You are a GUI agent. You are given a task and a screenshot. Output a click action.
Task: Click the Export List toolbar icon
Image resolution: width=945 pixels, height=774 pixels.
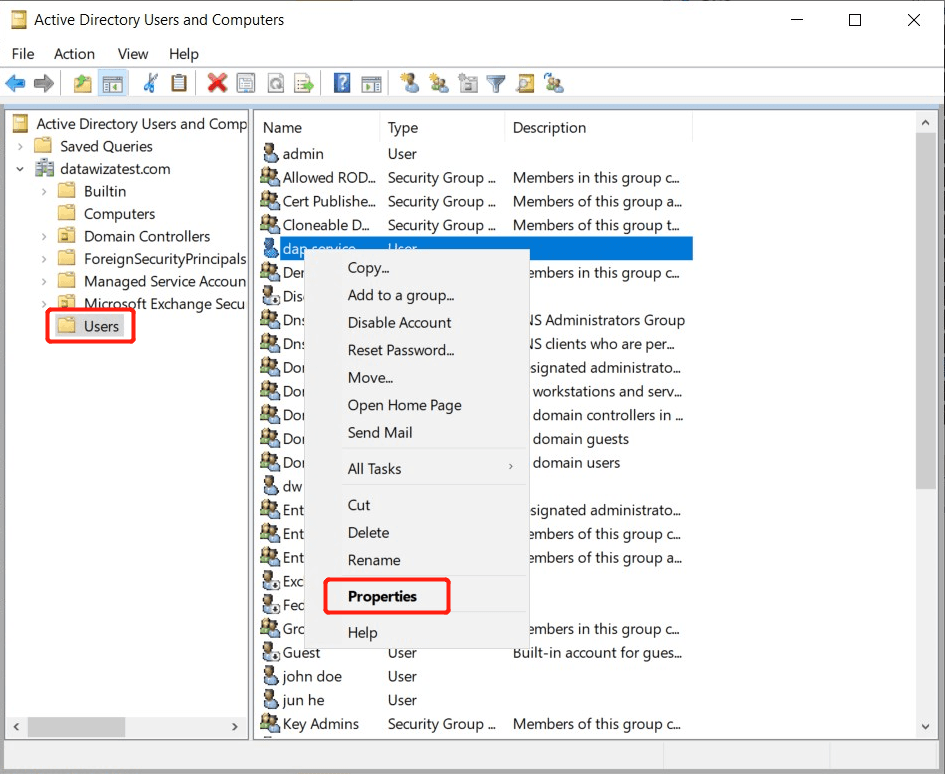pos(304,83)
